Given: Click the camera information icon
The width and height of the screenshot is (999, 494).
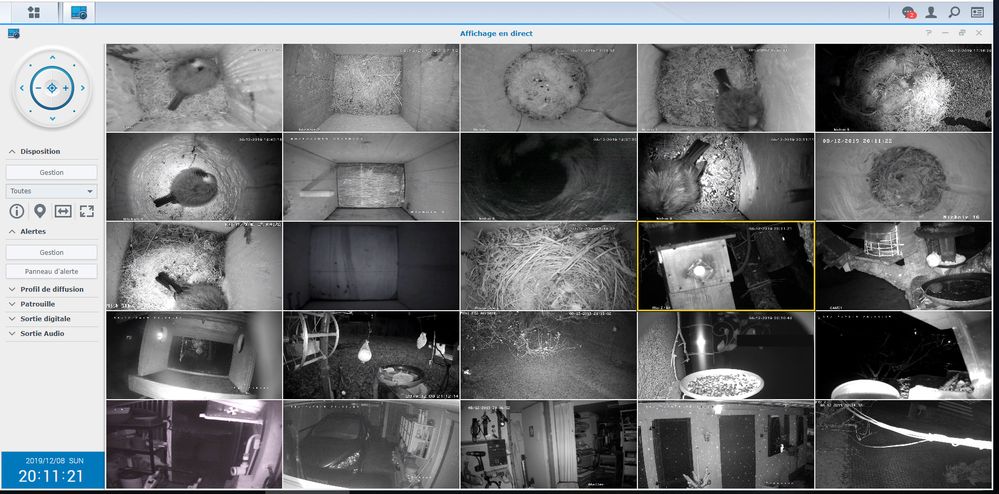Looking at the screenshot, I should click(17, 211).
